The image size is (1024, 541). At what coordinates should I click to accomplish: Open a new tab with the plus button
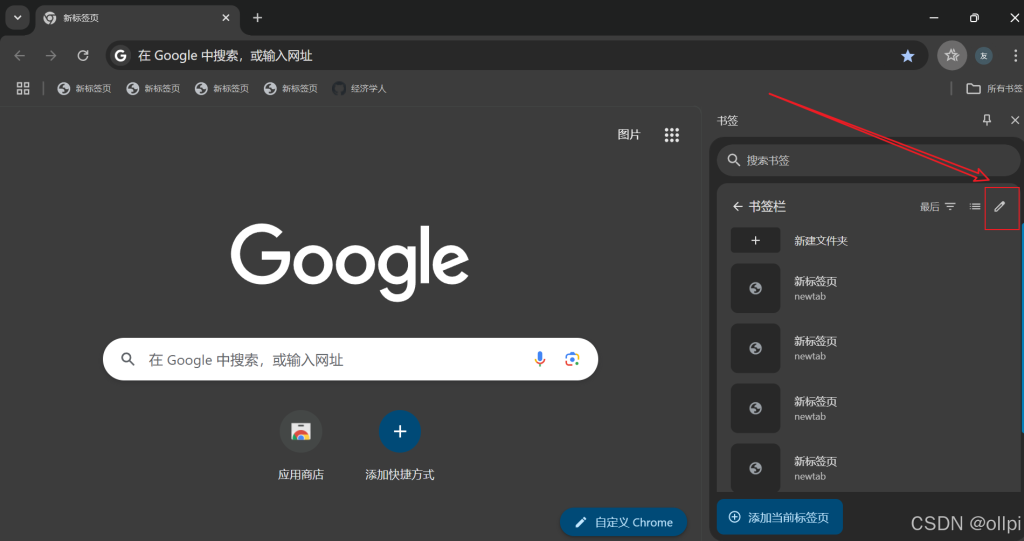pyautogui.click(x=257, y=18)
